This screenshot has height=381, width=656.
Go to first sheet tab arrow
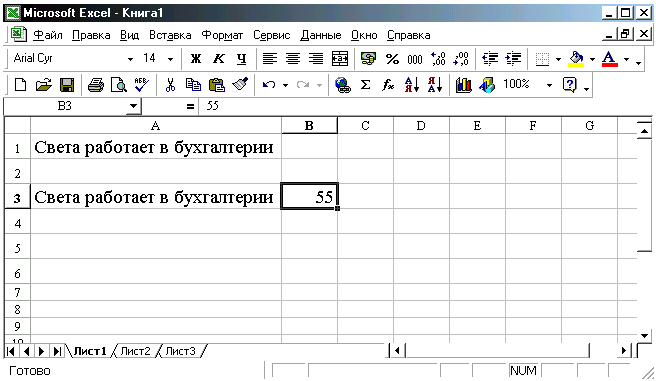pos(11,351)
